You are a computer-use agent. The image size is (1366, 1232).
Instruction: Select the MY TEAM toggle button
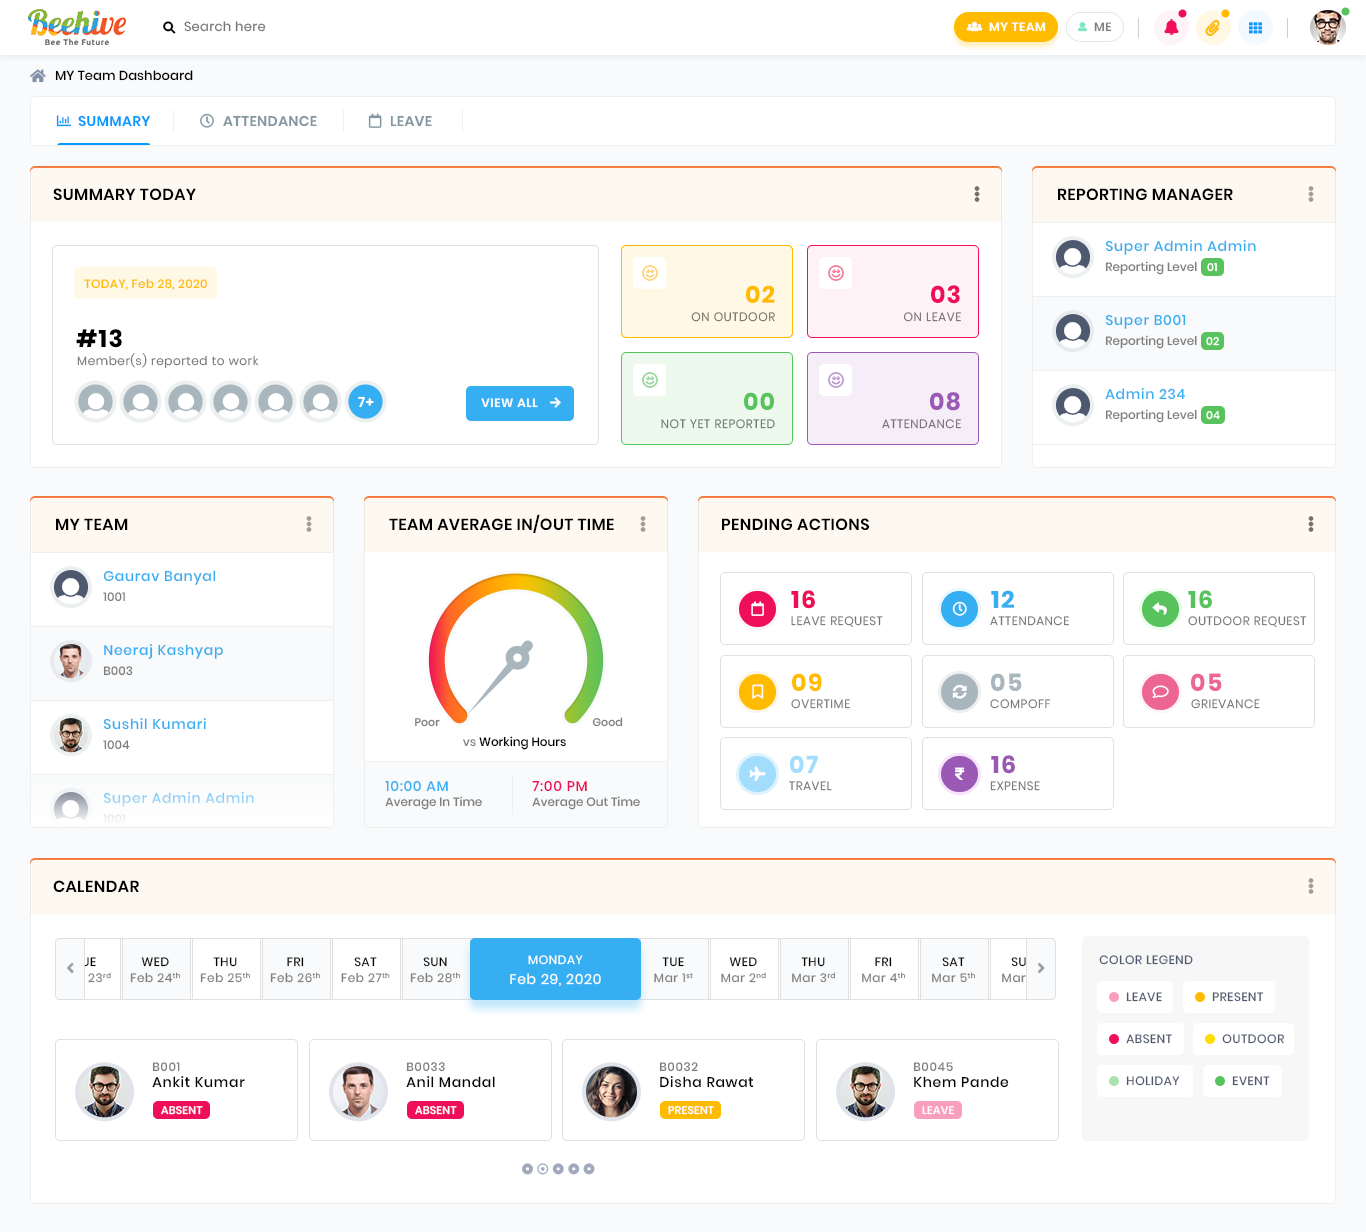(x=1006, y=27)
